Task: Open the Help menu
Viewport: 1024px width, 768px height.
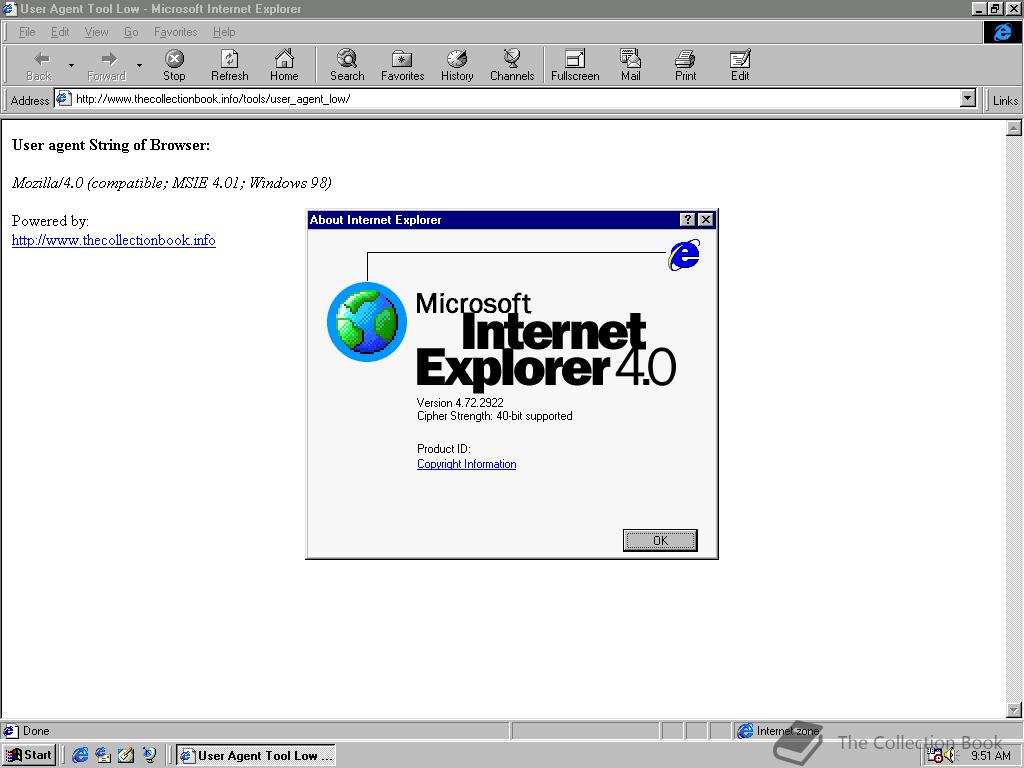Action: [224, 32]
